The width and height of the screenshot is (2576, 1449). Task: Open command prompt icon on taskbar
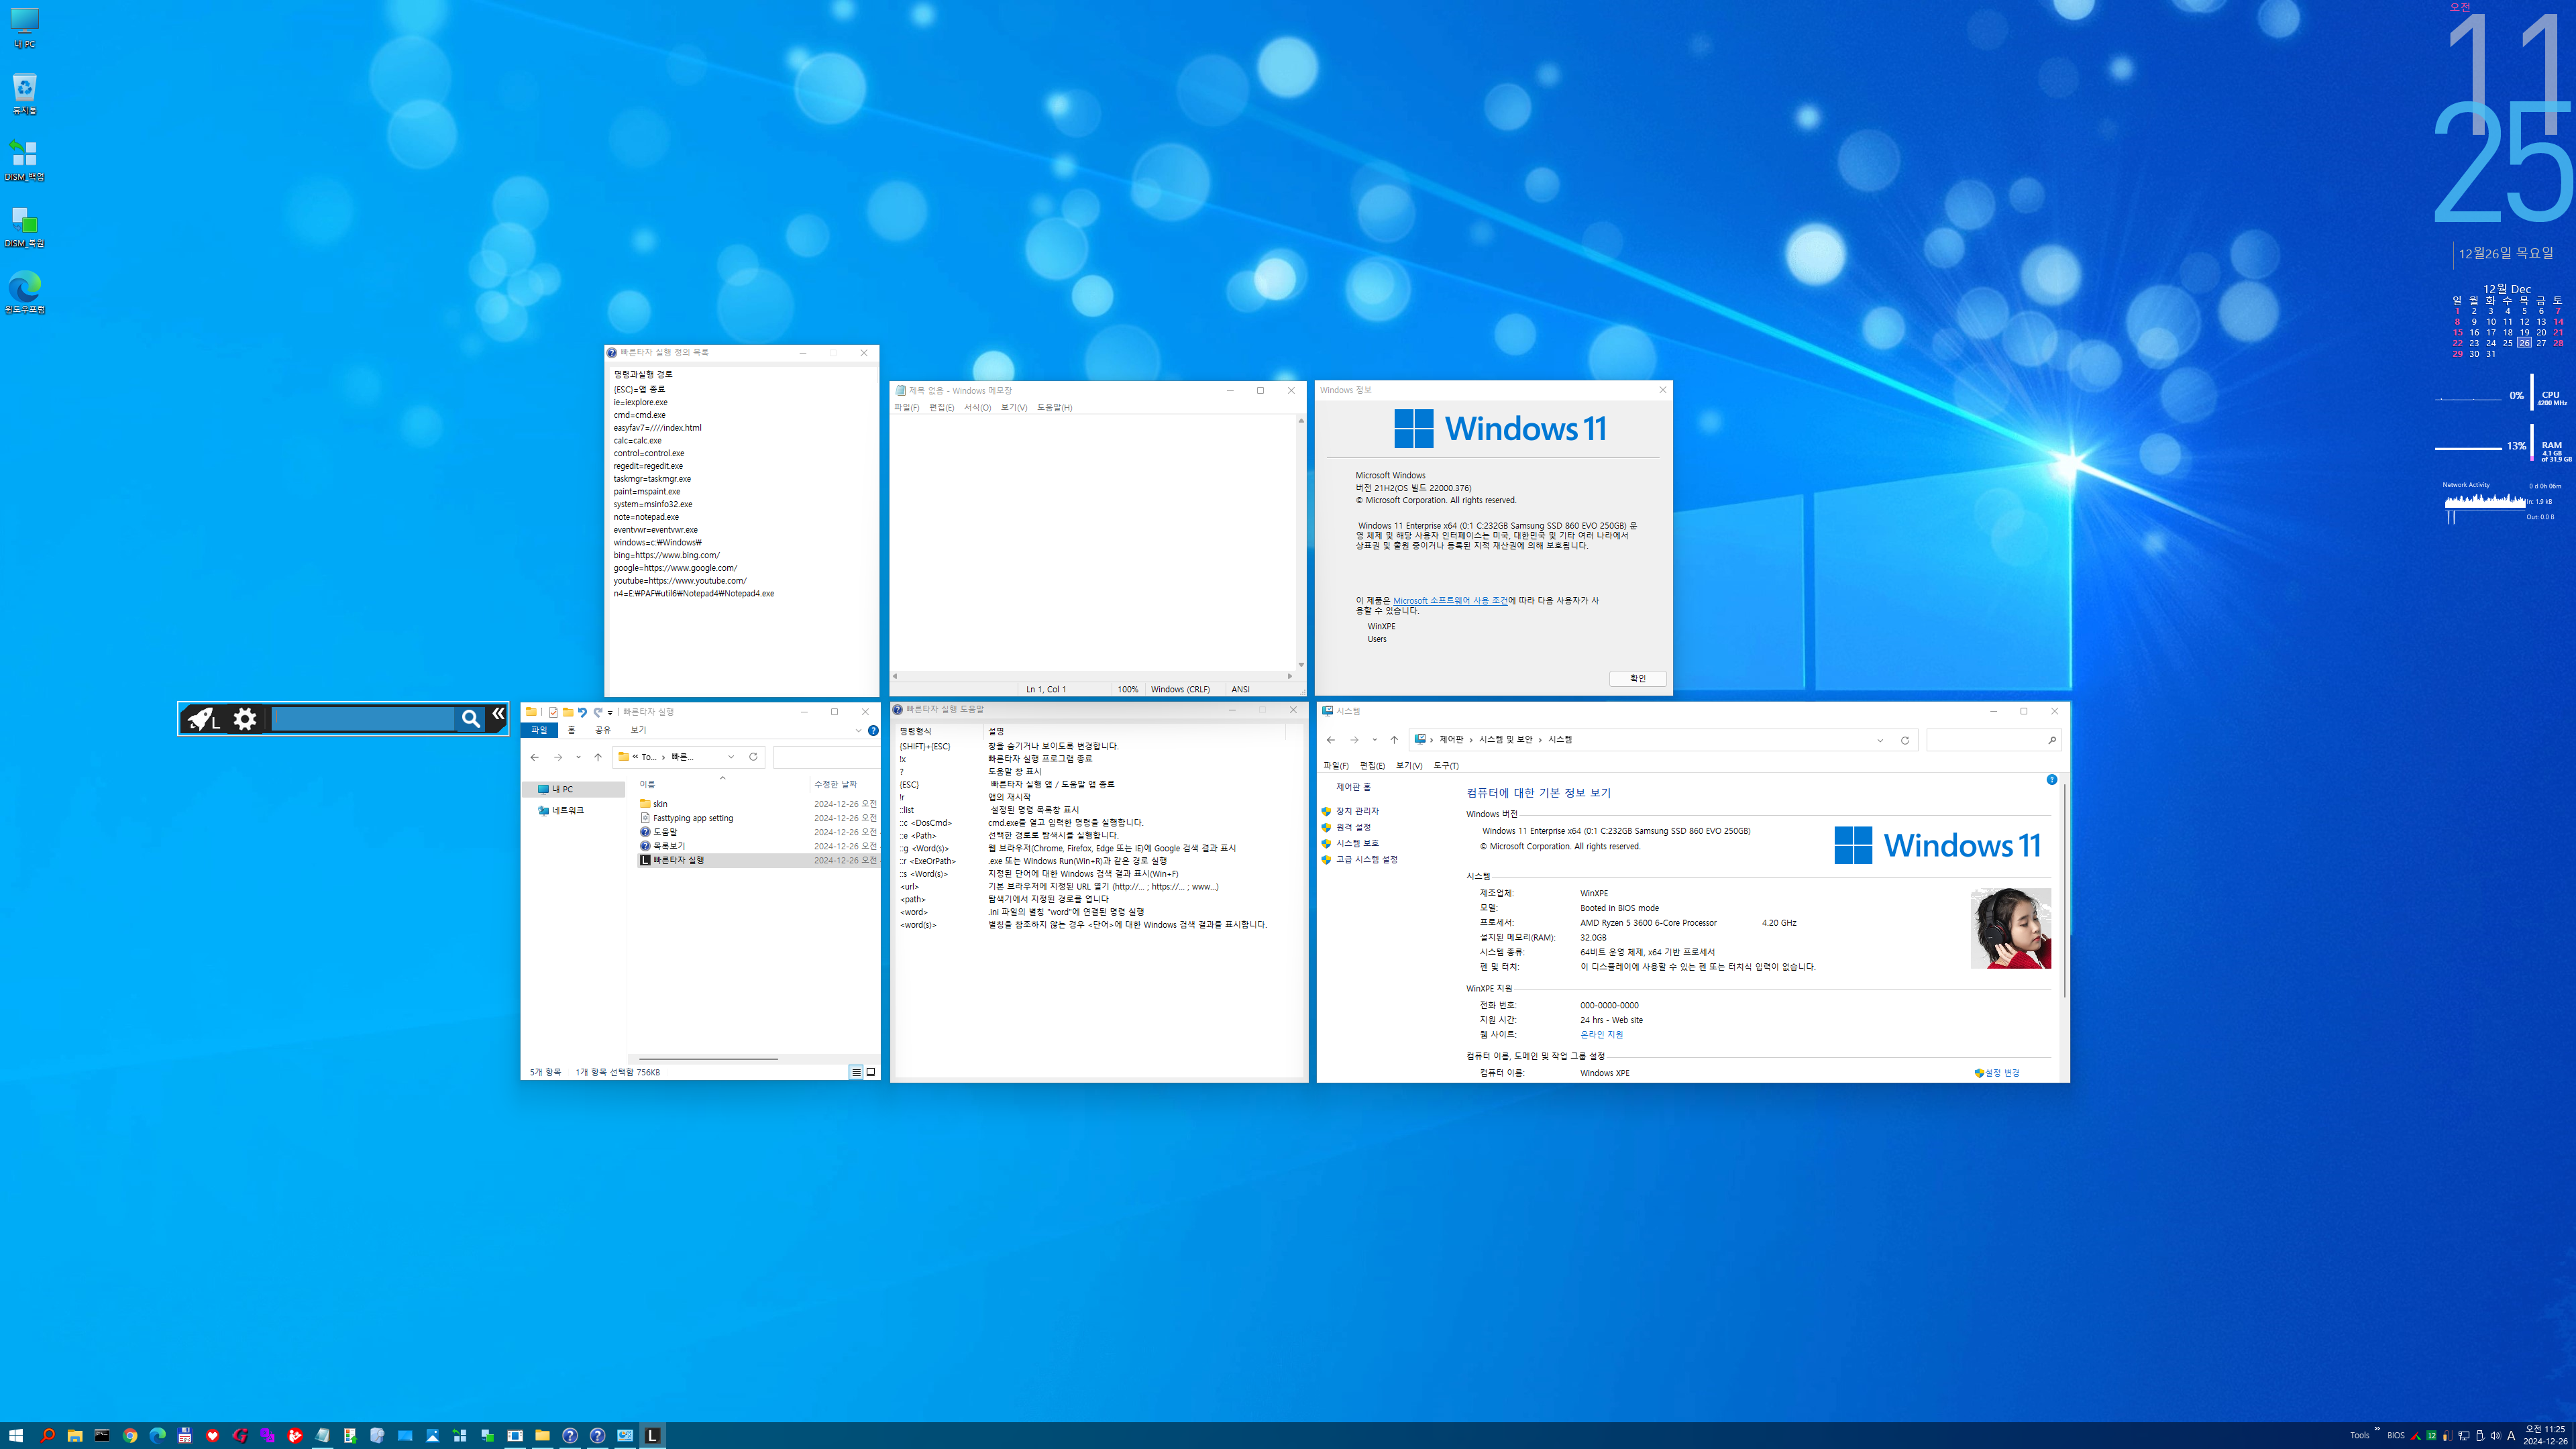click(102, 1435)
